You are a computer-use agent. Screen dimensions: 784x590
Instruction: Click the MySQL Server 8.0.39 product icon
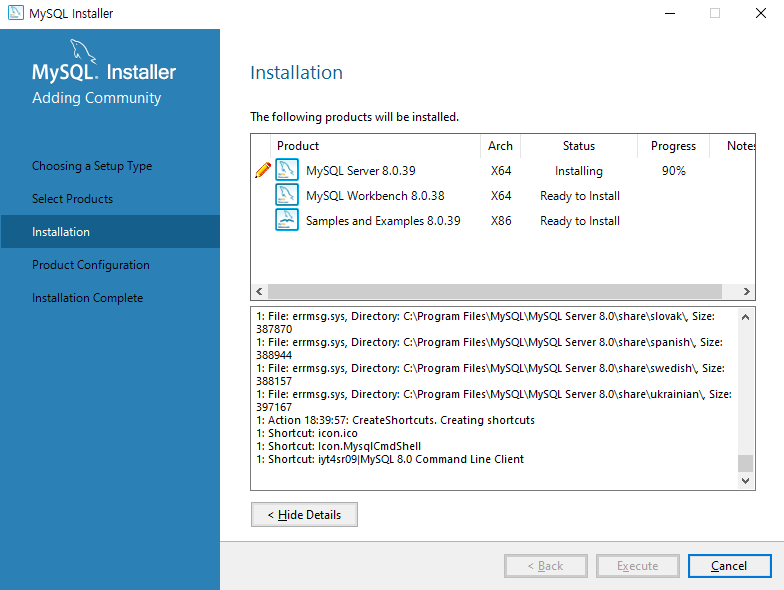pyautogui.click(x=286, y=170)
